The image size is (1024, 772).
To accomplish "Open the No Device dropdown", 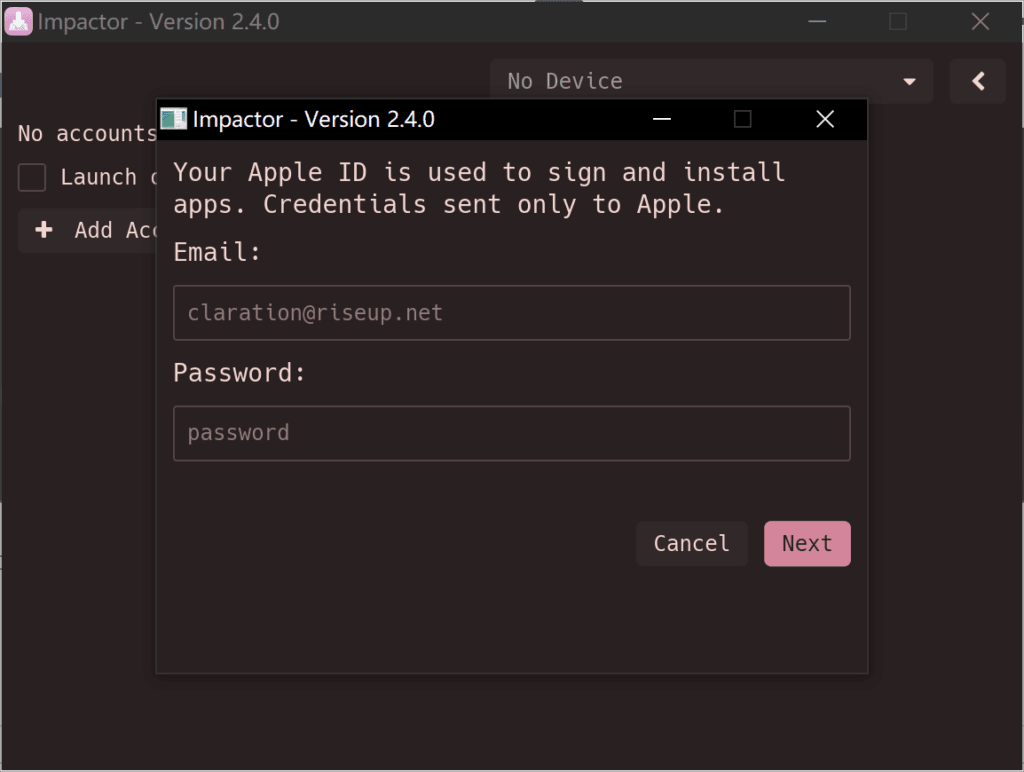I will click(x=711, y=81).
